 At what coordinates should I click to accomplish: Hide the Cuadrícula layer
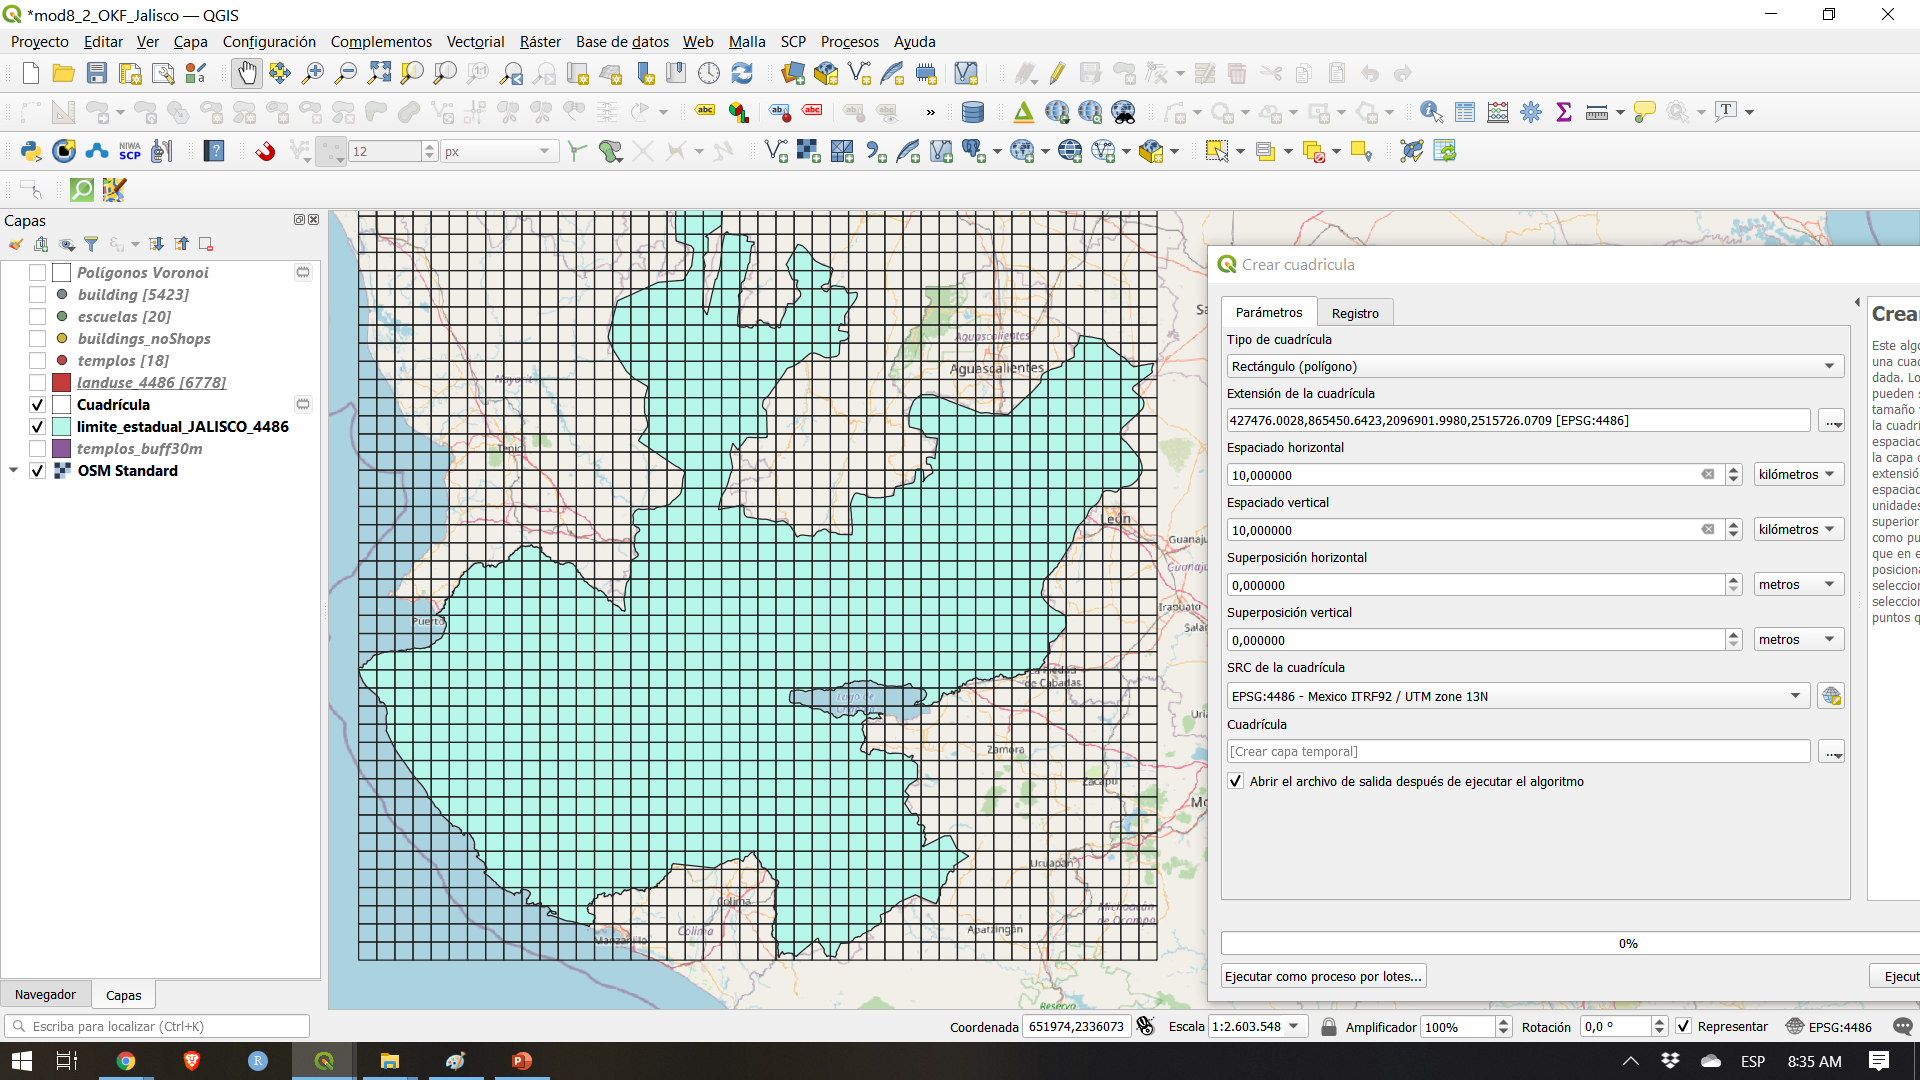(x=37, y=404)
